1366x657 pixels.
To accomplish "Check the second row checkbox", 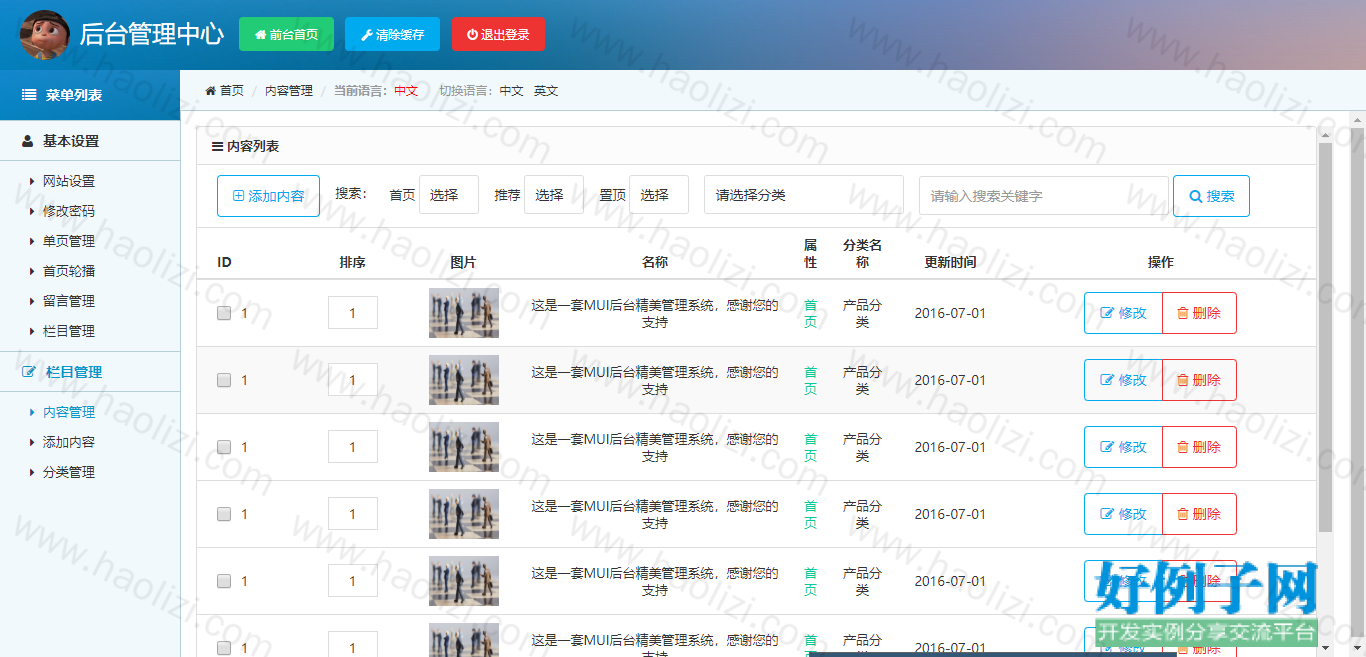I will tap(224, 380).
